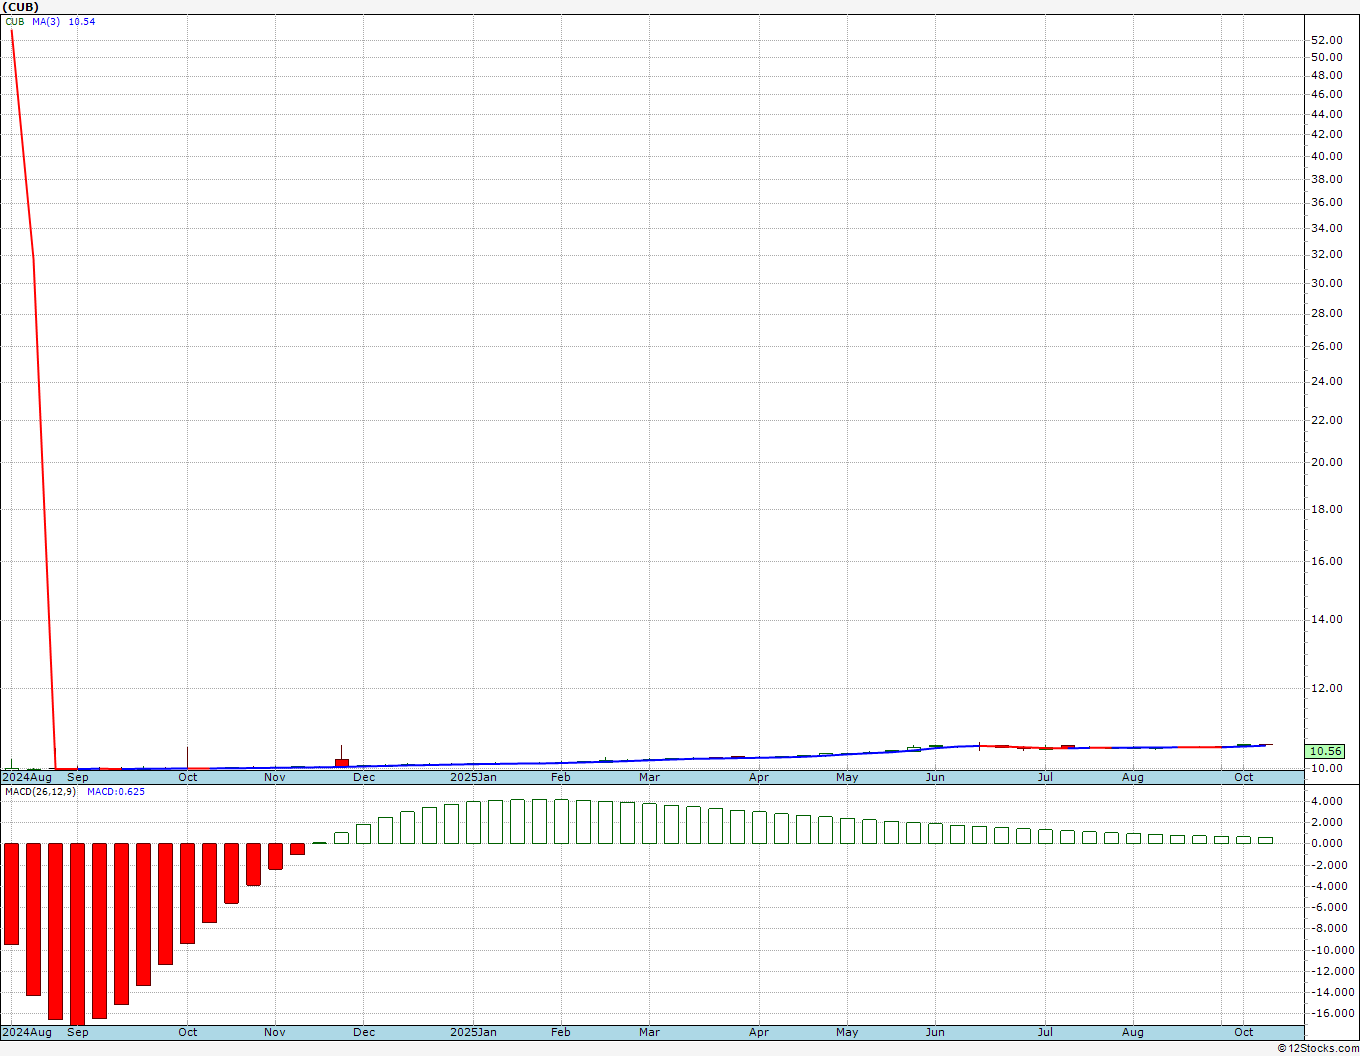Click the 20.00 price axis label
1360x1056 pixels.
click(1326, 462)
